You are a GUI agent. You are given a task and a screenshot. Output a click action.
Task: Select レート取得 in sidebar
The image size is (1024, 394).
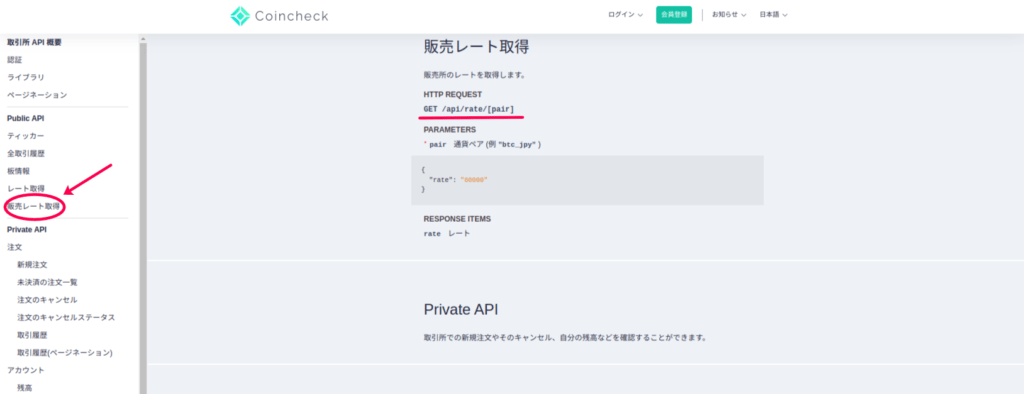(26, 188)
